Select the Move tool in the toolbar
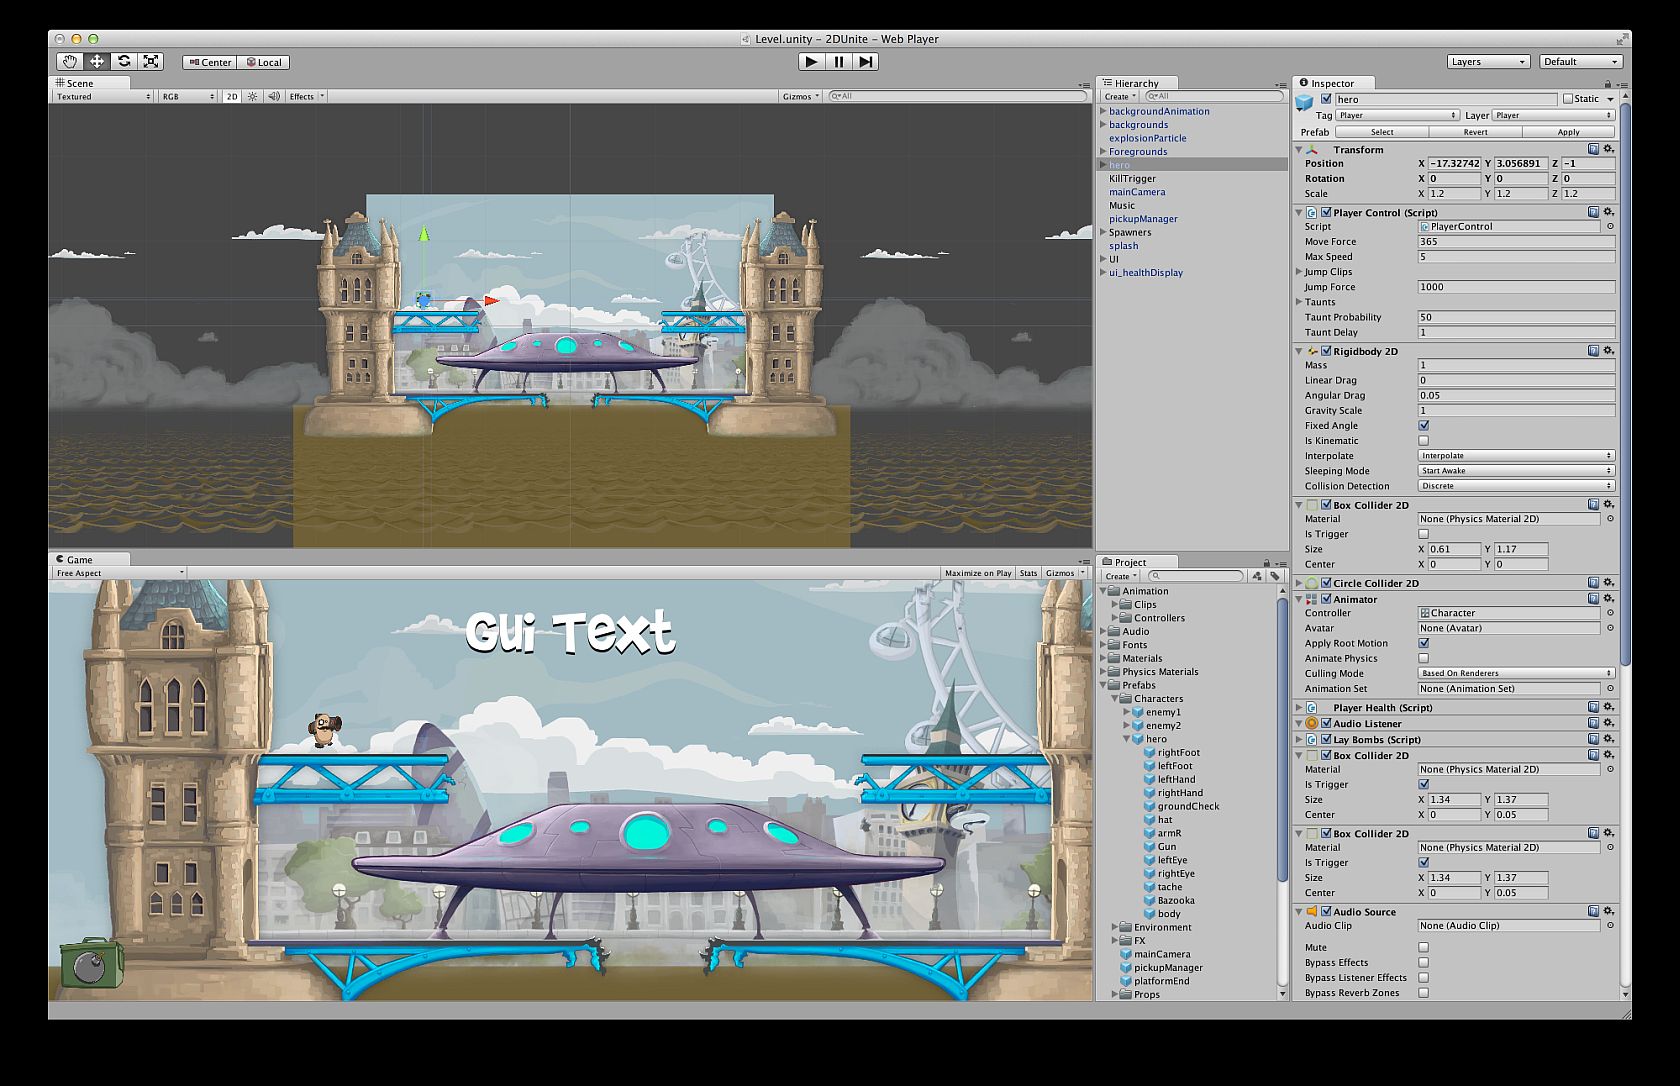 click(97, 62)
